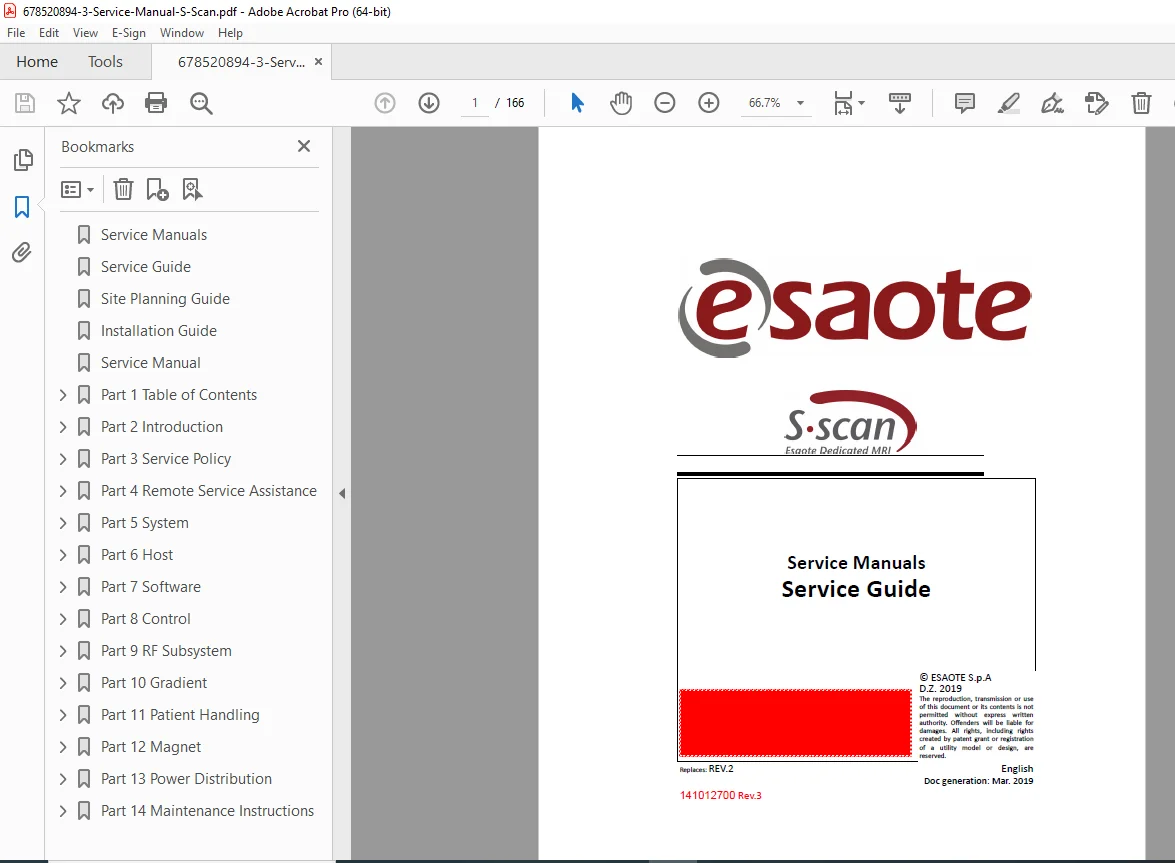Open the Help menu
The height and width of the screenshot is (863, 1175).
(x=230, y=33)
